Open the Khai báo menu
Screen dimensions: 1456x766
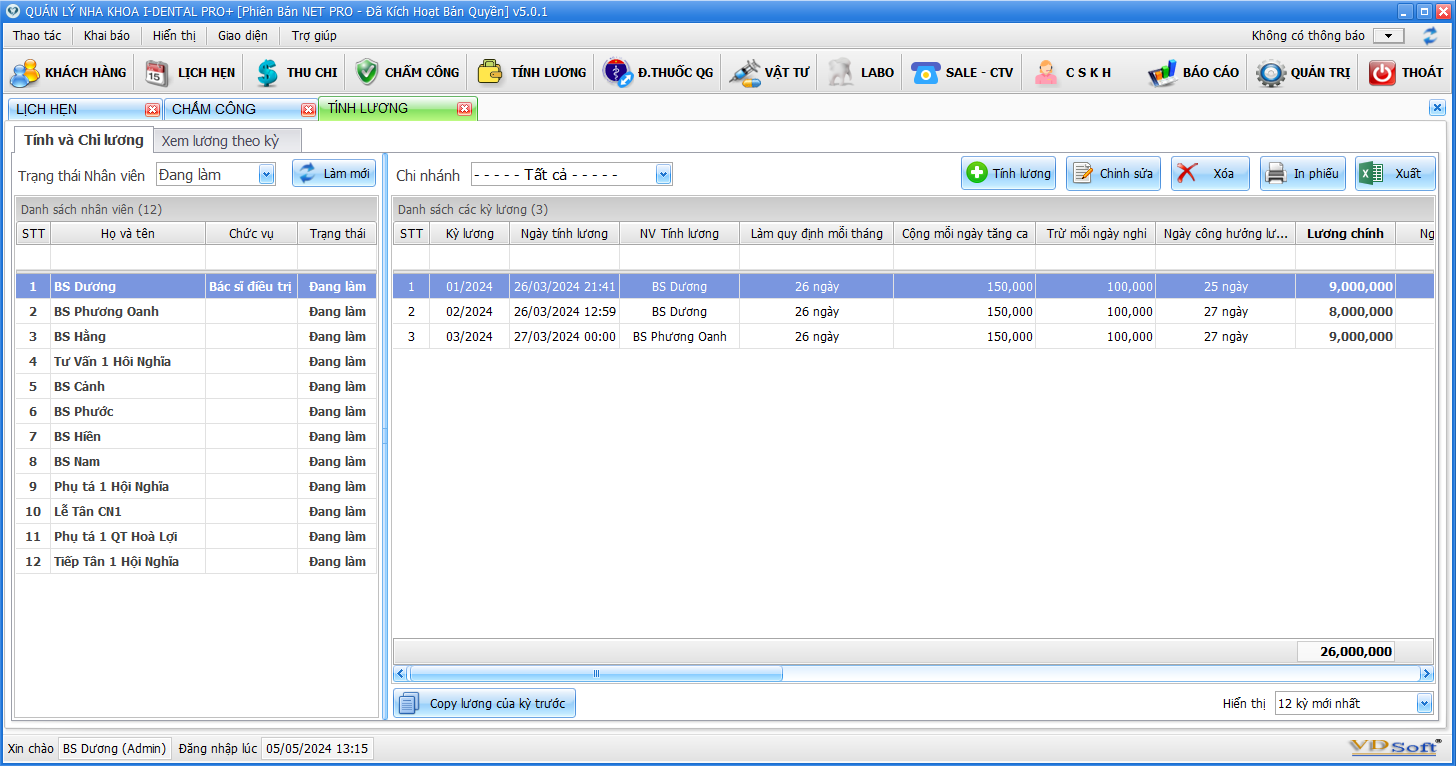point(107,35)
